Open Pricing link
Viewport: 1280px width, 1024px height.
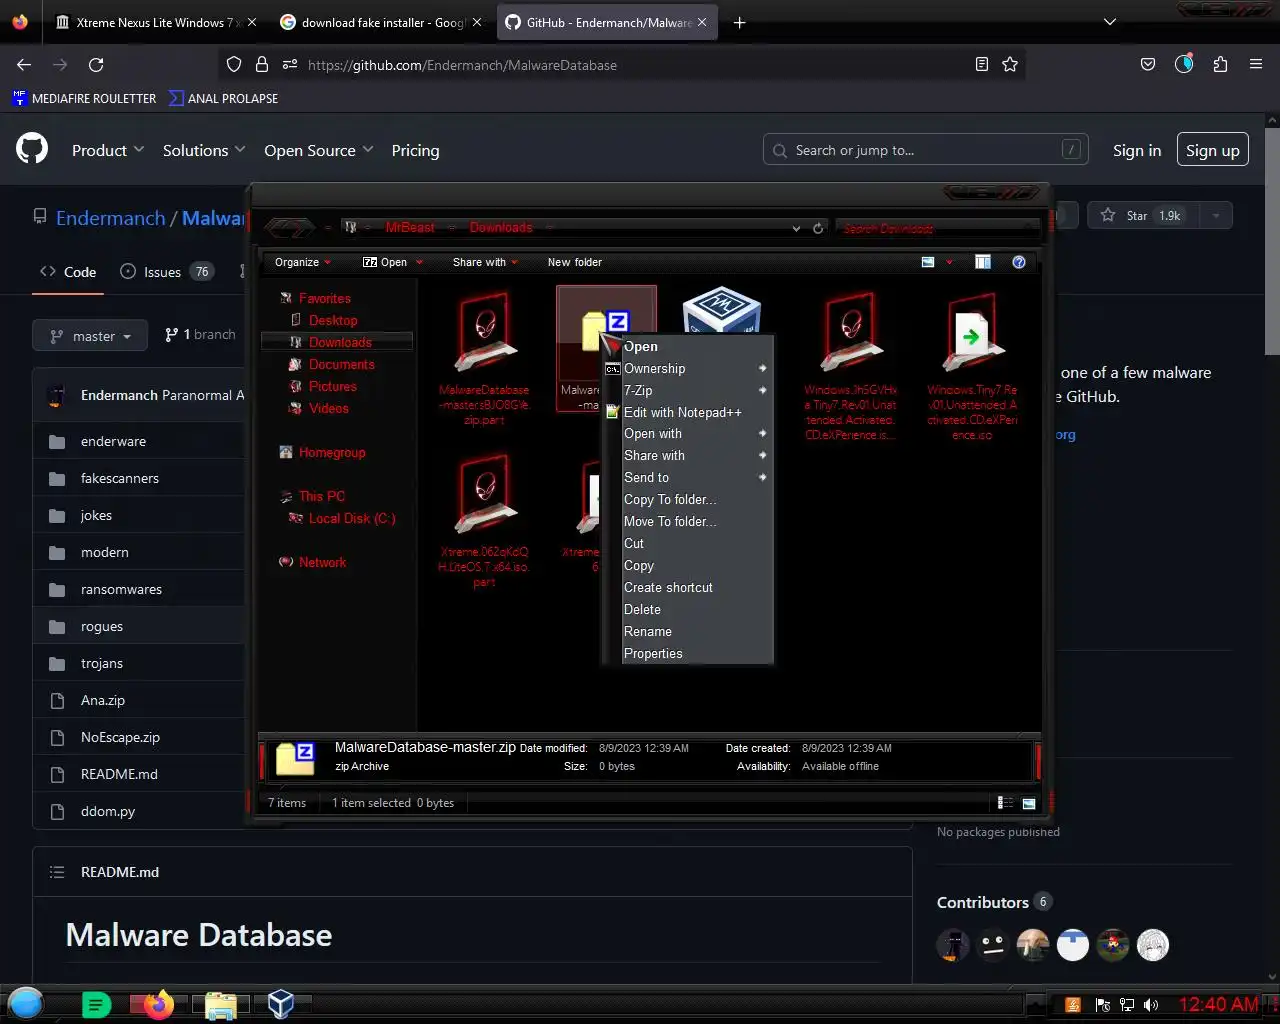tap(415, 150)
